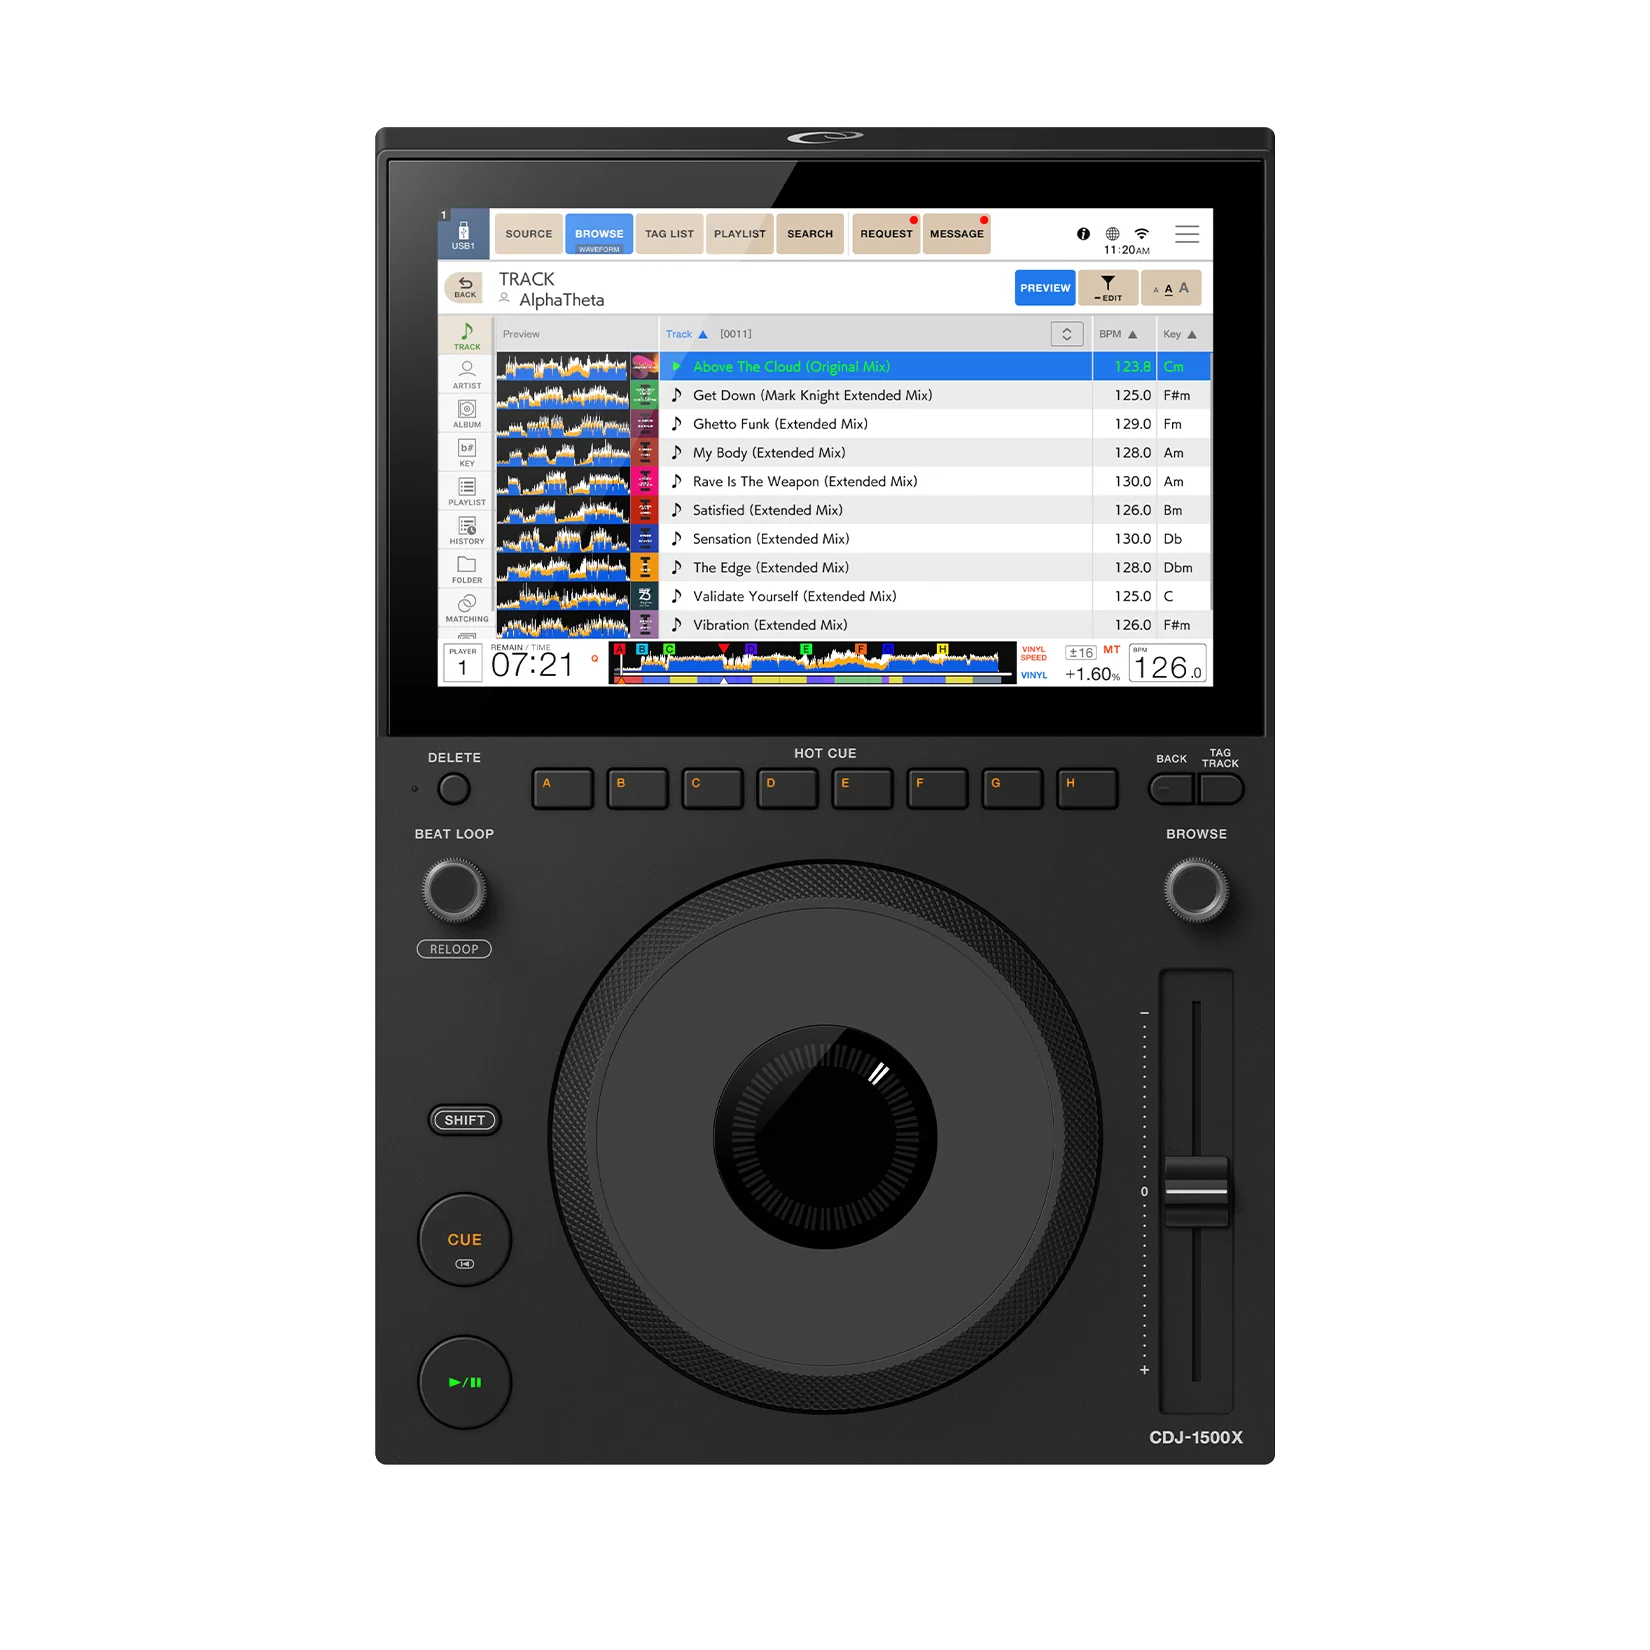Open the Artist category icon in sidebar
The image size is (1650, 1650).
(467, 374)
